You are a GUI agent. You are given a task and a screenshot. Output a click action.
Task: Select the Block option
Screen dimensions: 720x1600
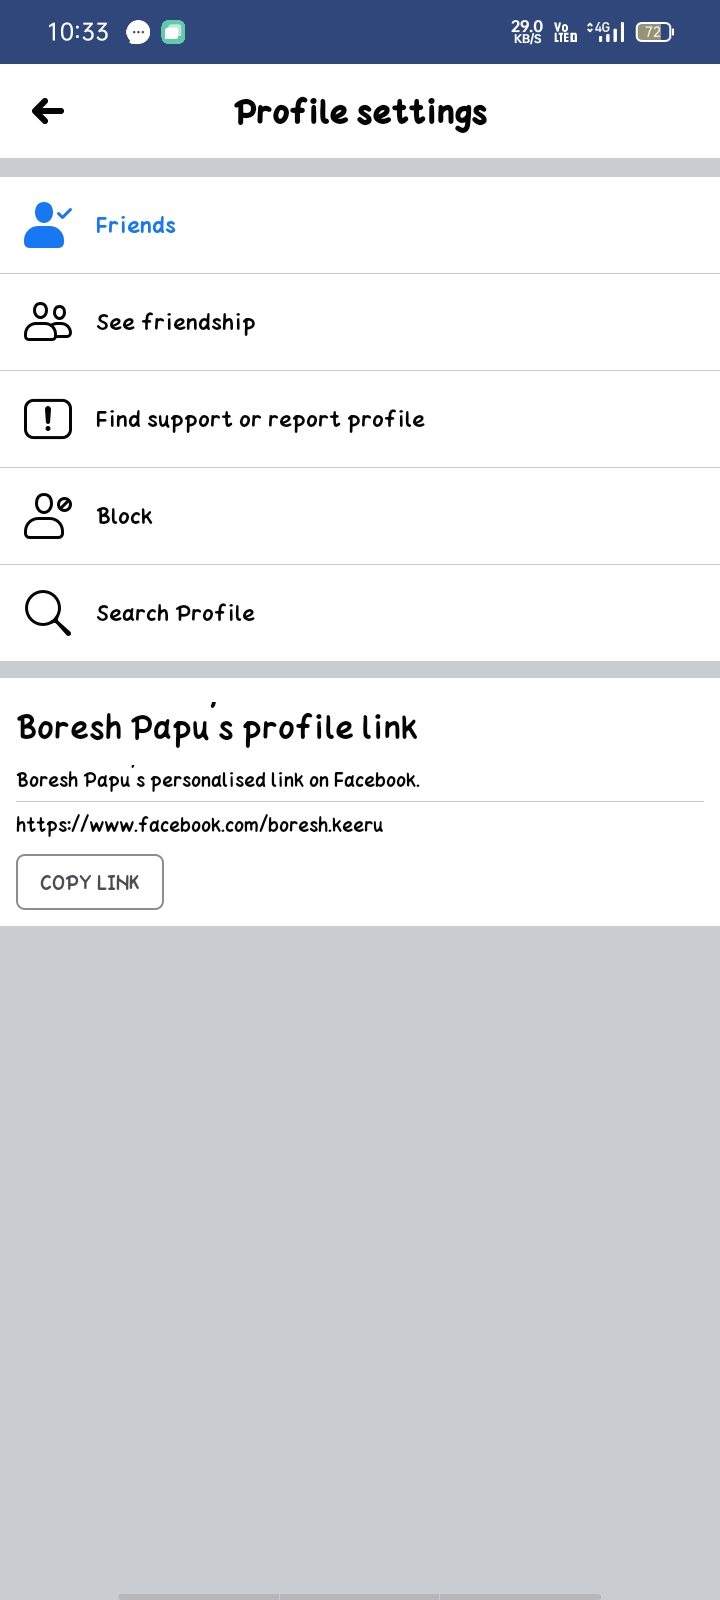pyautogui.click(x=125, y=516)
